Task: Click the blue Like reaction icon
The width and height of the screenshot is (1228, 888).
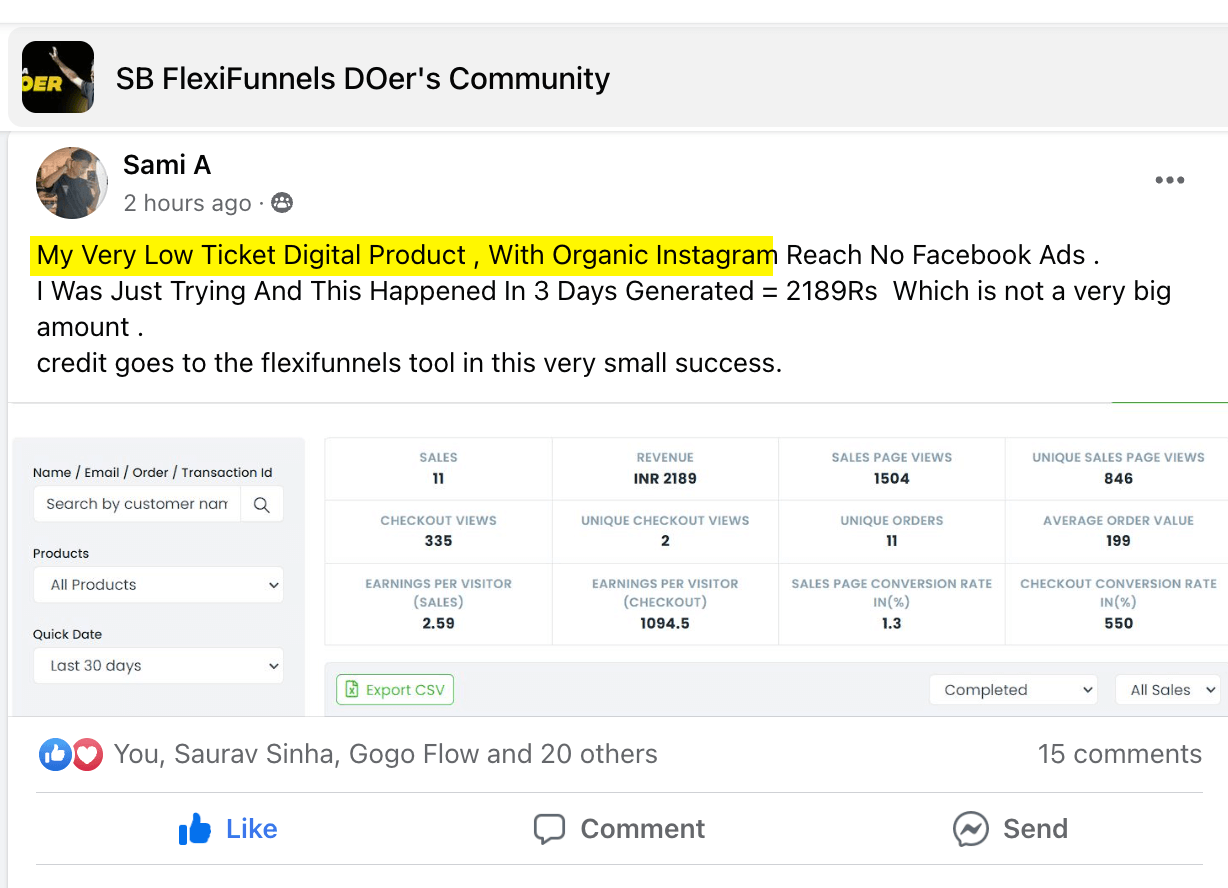Action: click(x=54, y=754)
